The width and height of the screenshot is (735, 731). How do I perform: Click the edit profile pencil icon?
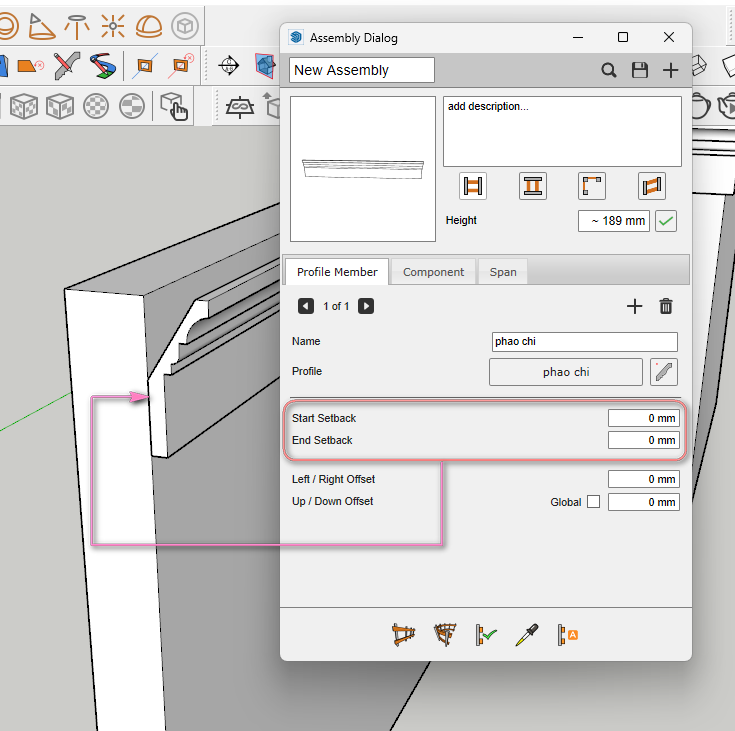[x=664, y=372]
